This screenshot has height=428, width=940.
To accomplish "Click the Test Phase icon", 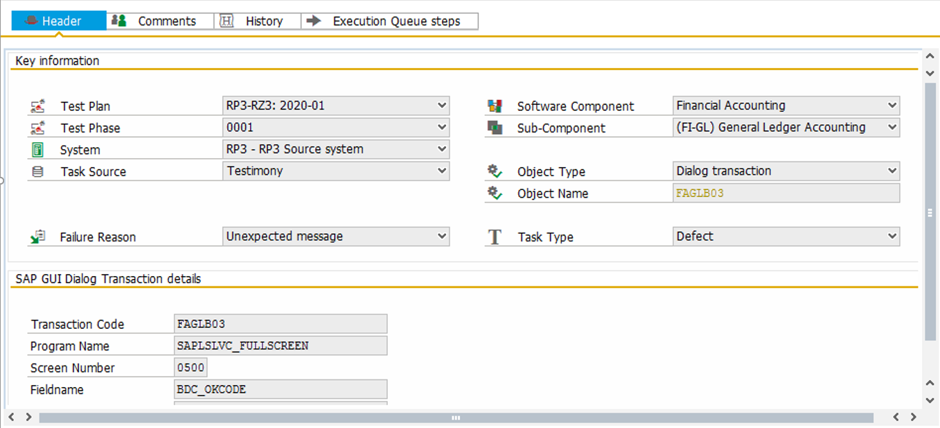I will pyautogui.click(x=38, y=128).
